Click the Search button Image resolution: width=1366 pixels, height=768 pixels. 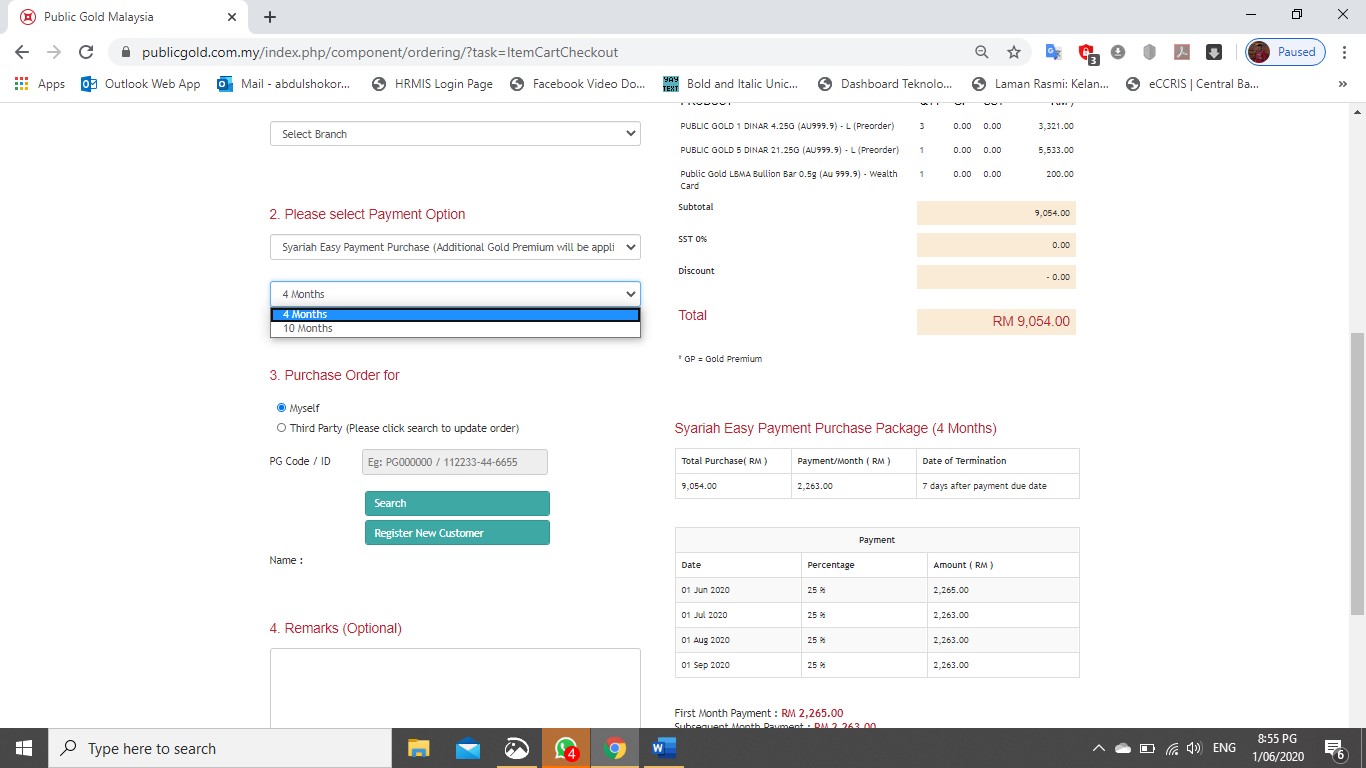point(457,503)
